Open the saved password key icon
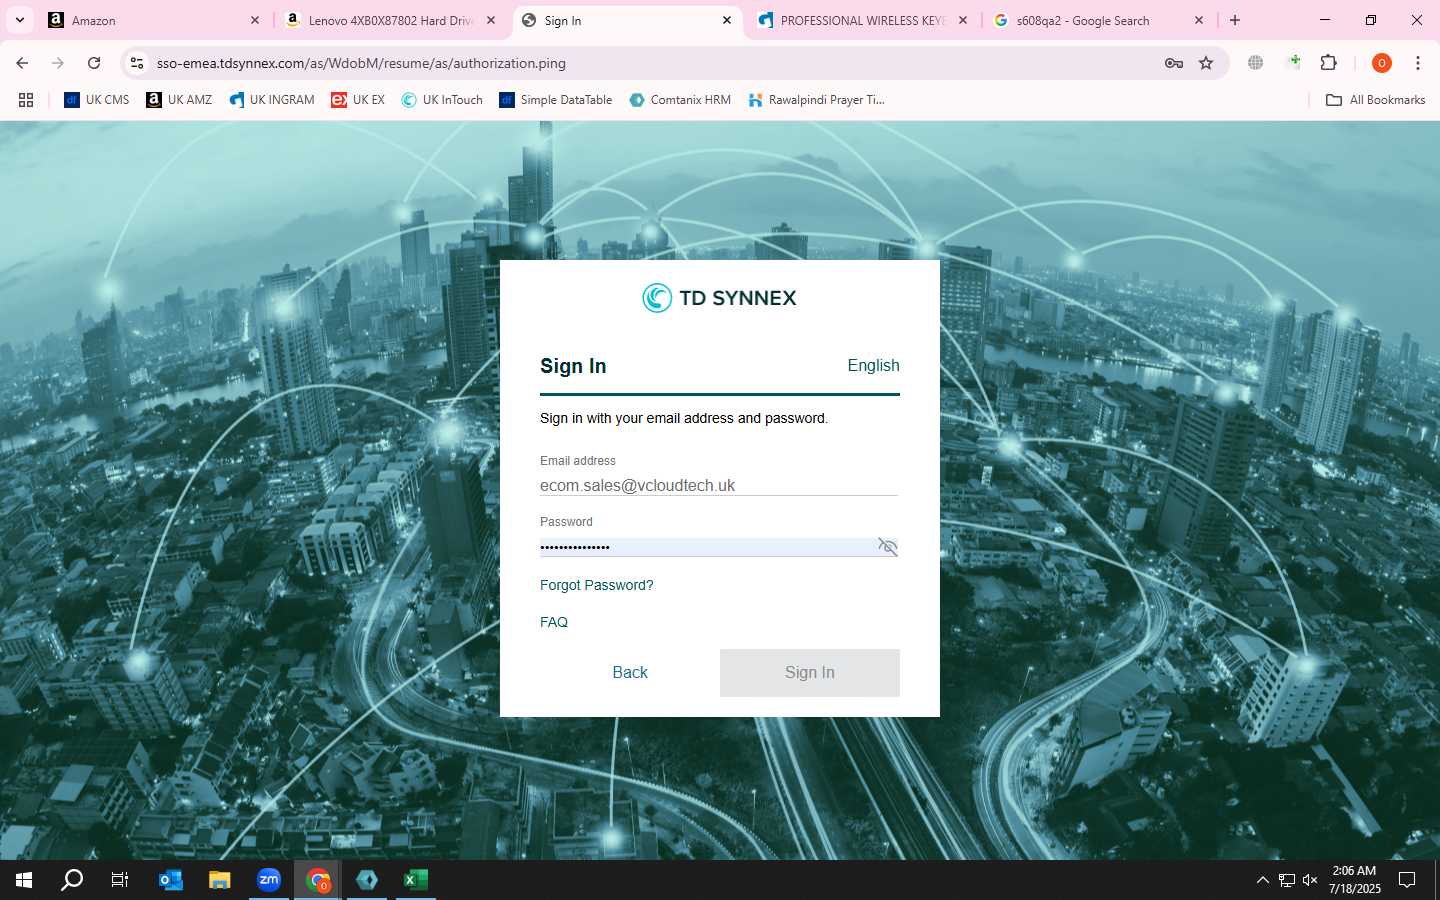Image resolution: width=1440 pixels, height=900 pixels. pos(1174,63)
